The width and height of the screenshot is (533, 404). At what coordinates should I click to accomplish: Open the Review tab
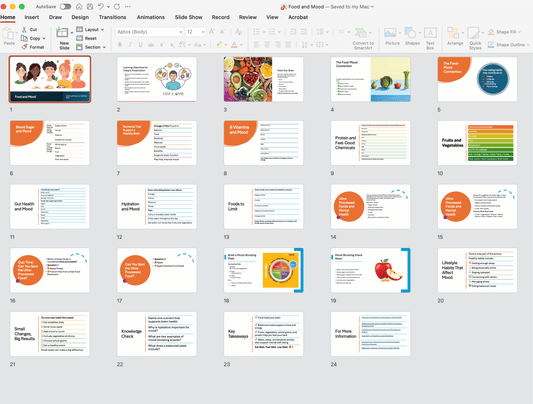(247, 17)
